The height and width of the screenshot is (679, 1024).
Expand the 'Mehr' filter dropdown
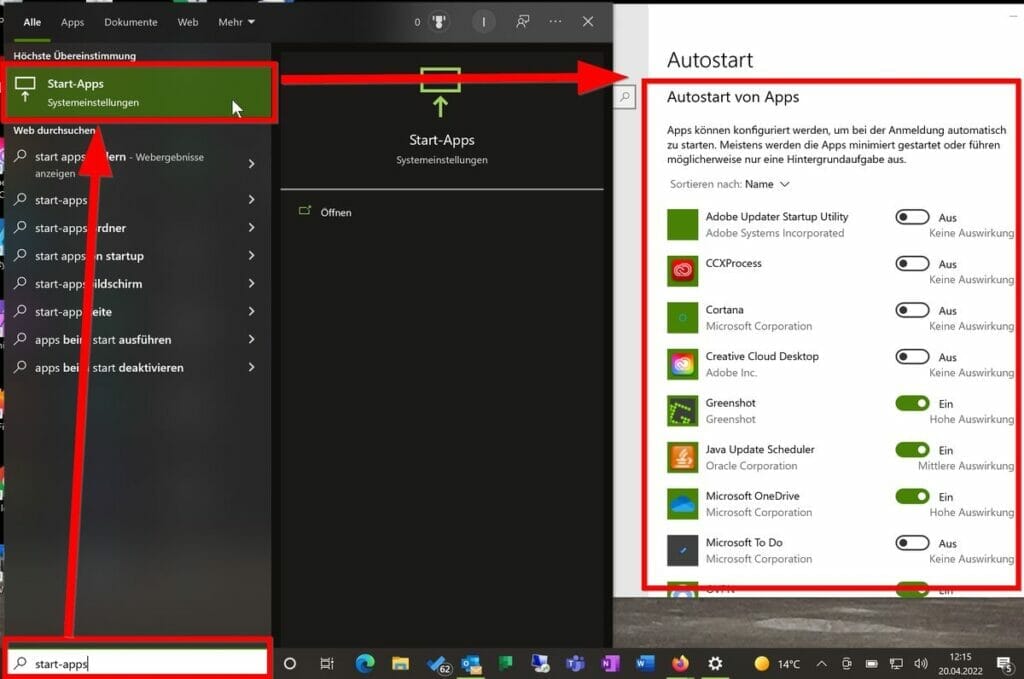click(237, 22)
